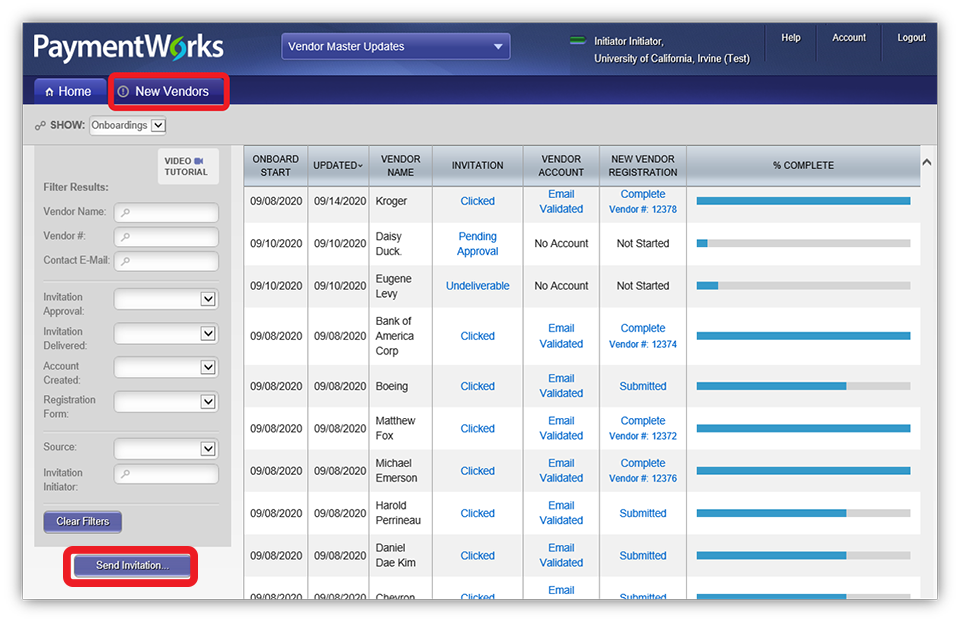Open Complete Vendor #: 12374 for Bank of America
Screen dimensions: 960x622
click(643, 336)
